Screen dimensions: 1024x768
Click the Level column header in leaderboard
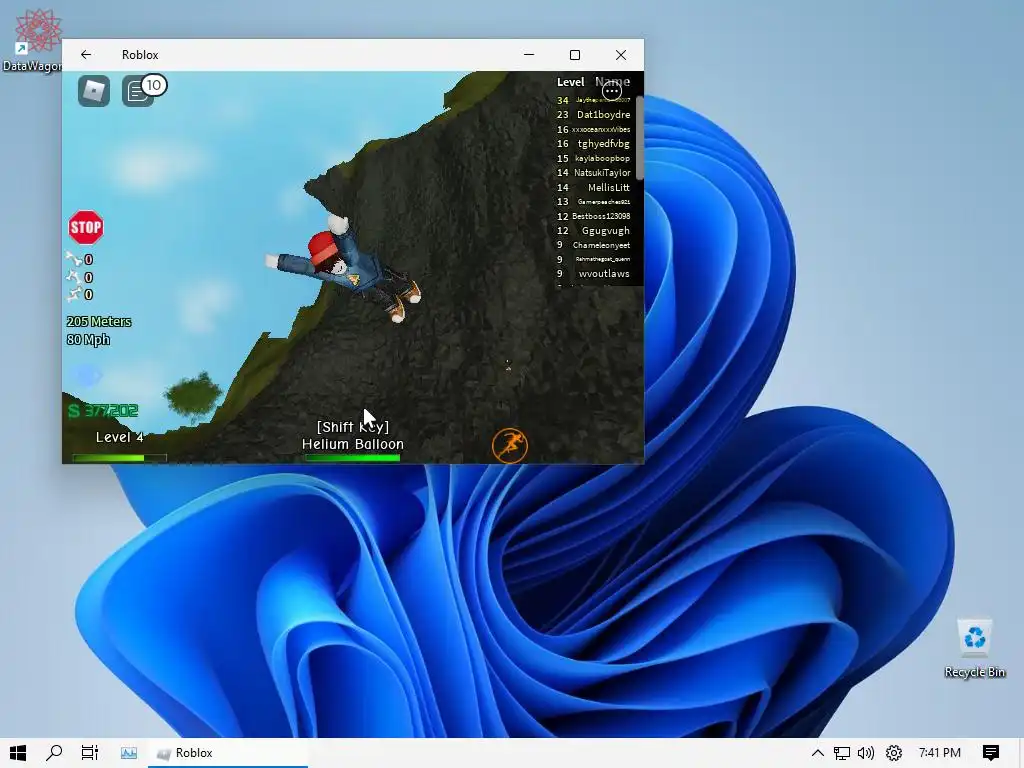coord(570,82)
